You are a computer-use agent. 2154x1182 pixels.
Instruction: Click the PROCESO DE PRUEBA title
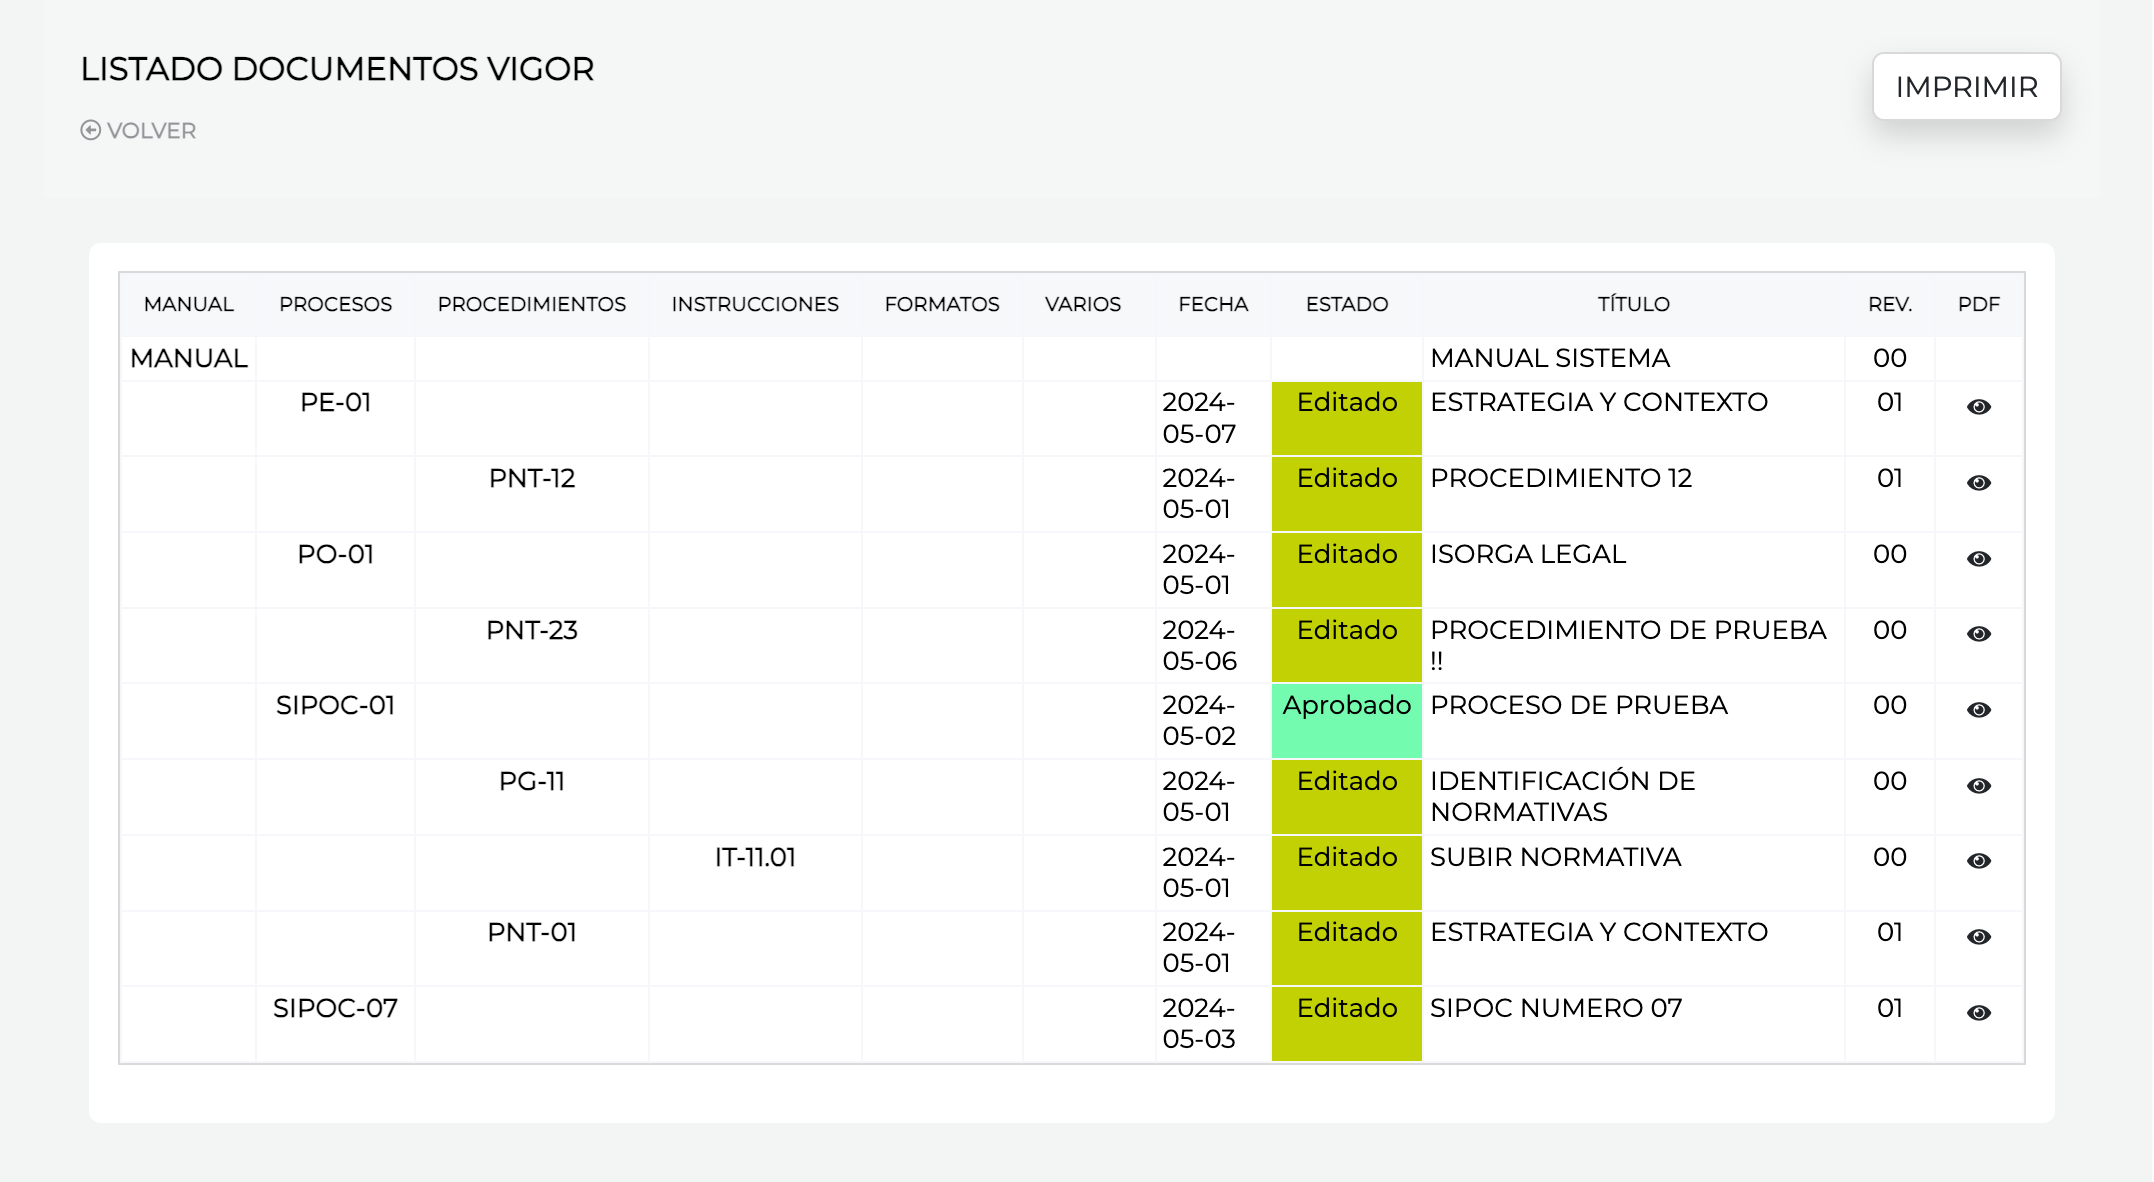1579,705
